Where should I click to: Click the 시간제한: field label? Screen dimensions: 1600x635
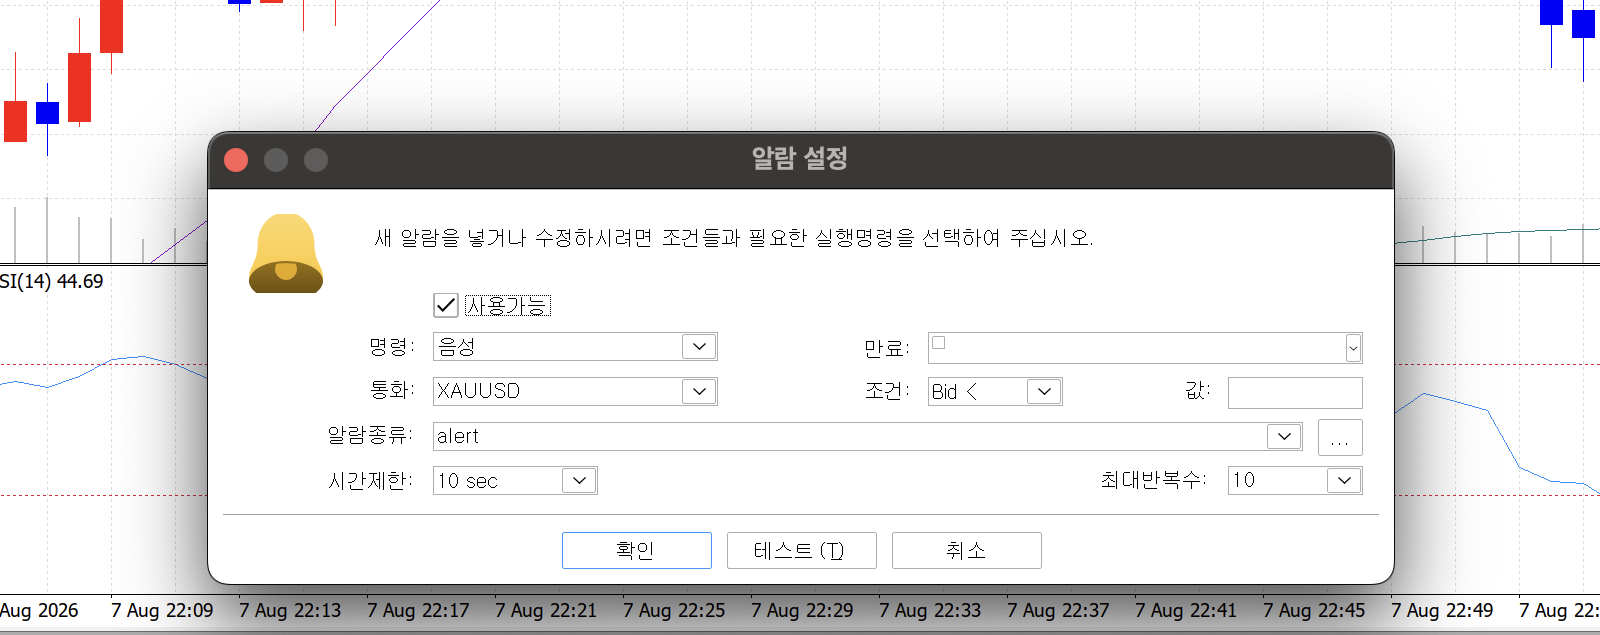tap(370, 481)
